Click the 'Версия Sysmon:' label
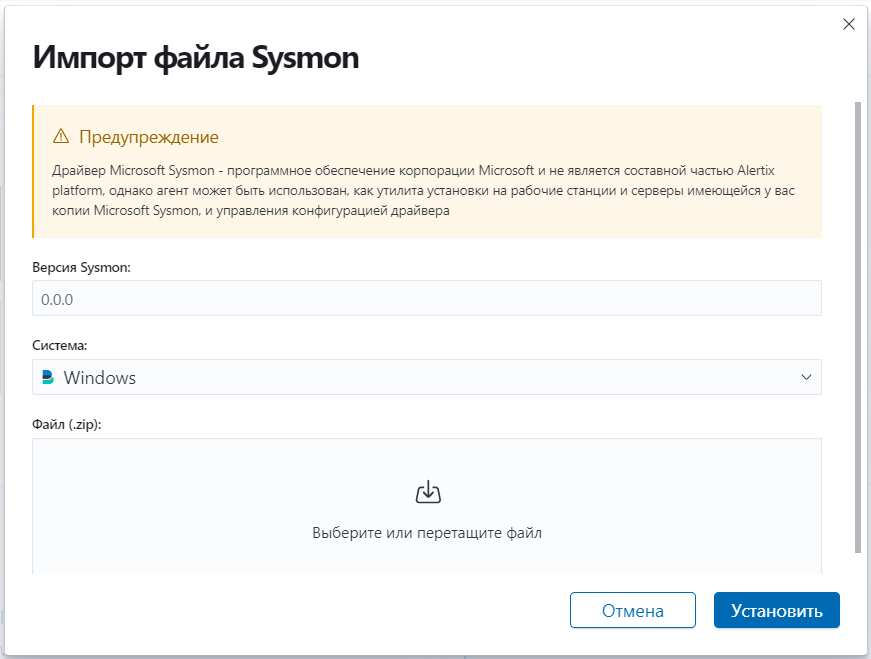The image size is (871, 659). (x=81, y=267)
